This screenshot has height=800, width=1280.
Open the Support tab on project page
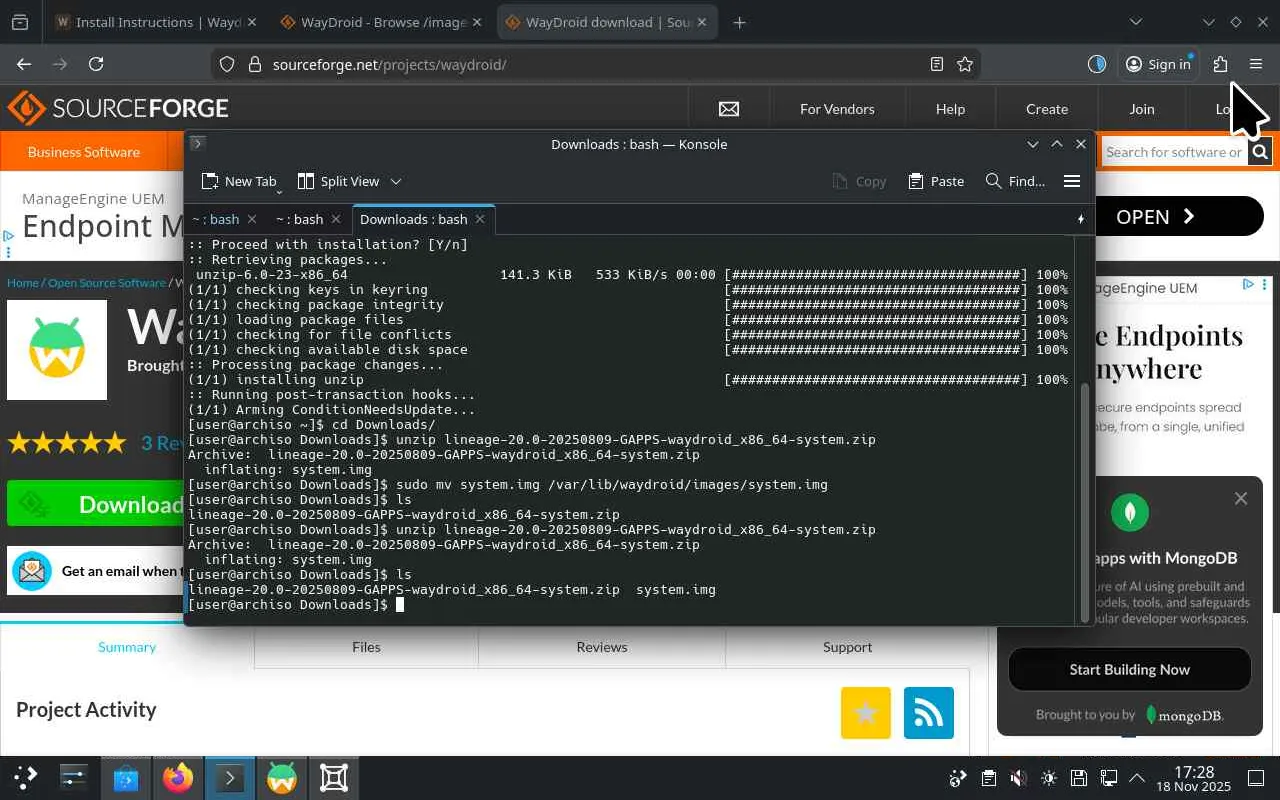click(847, 647)
